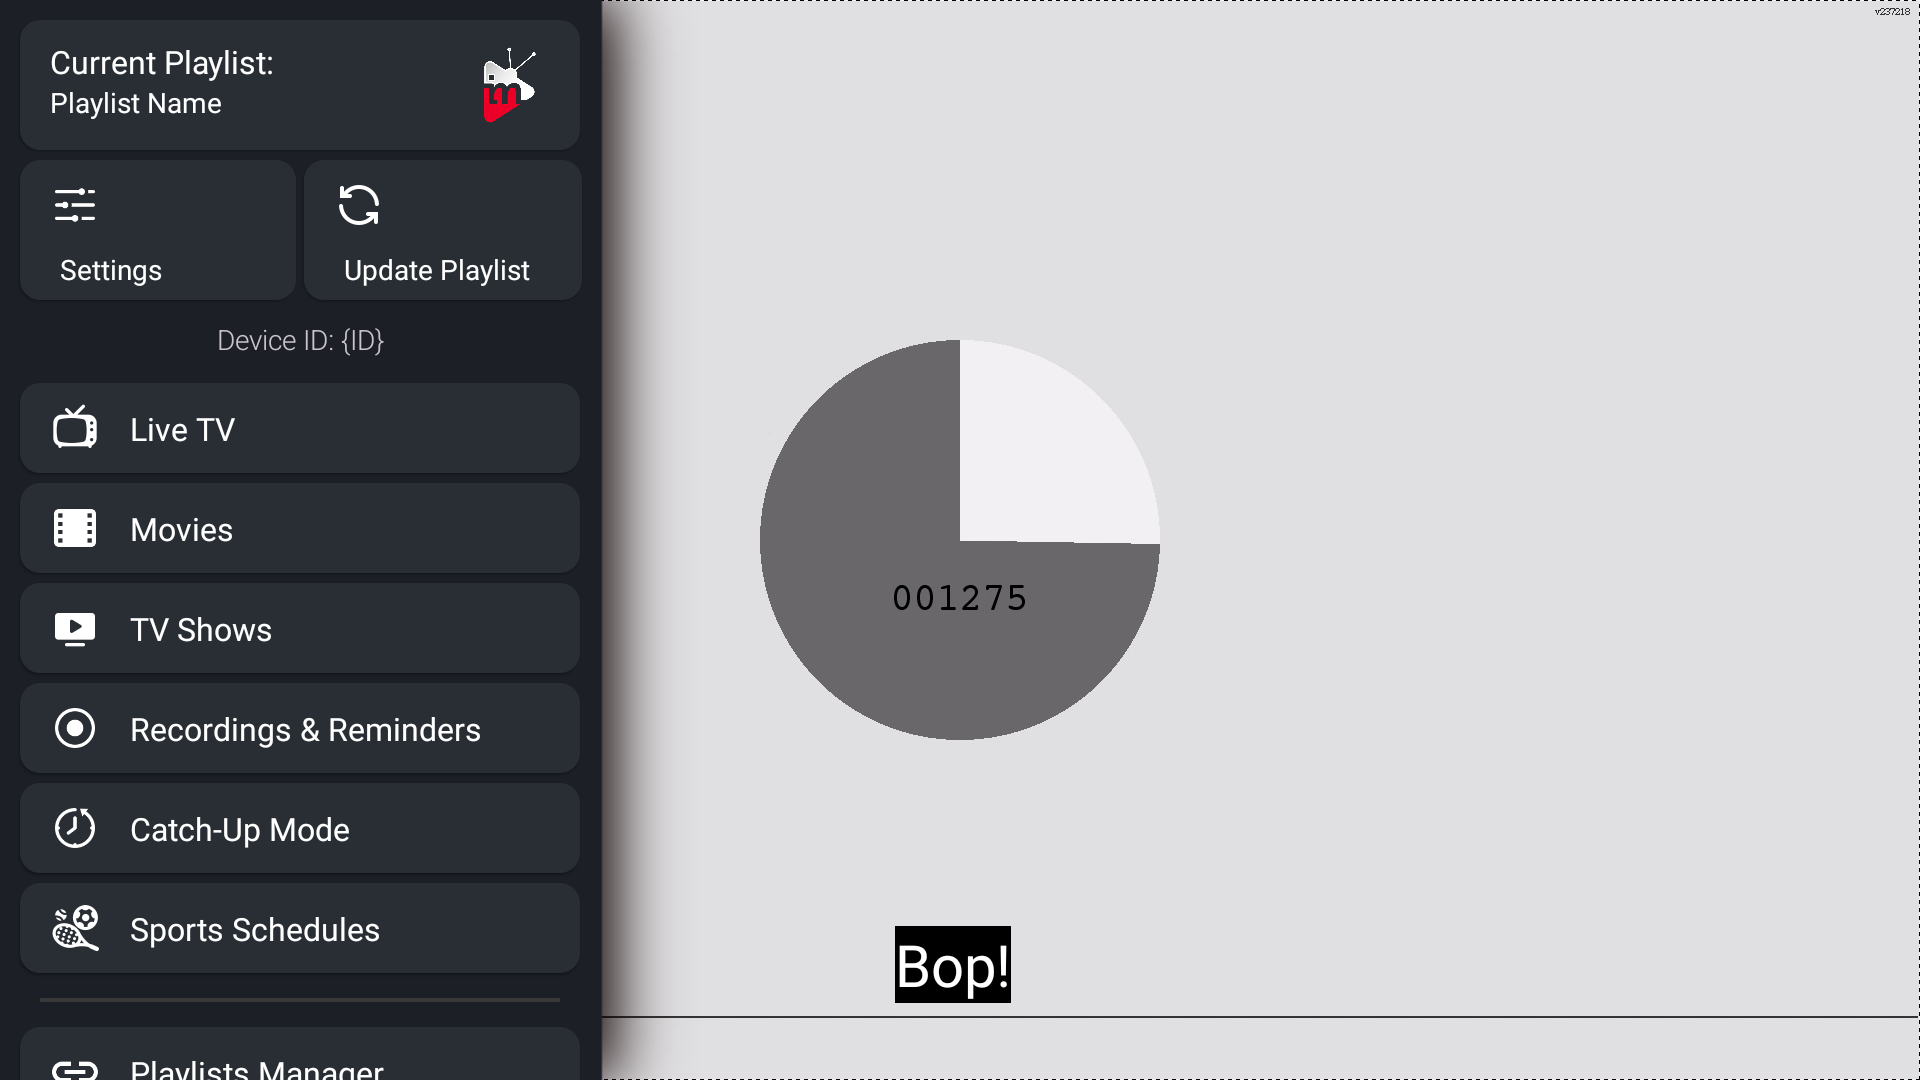Click the Update Playlist refresh icon
The width and height of the screenshot is (1920, 1080).
tap(360, 204)
